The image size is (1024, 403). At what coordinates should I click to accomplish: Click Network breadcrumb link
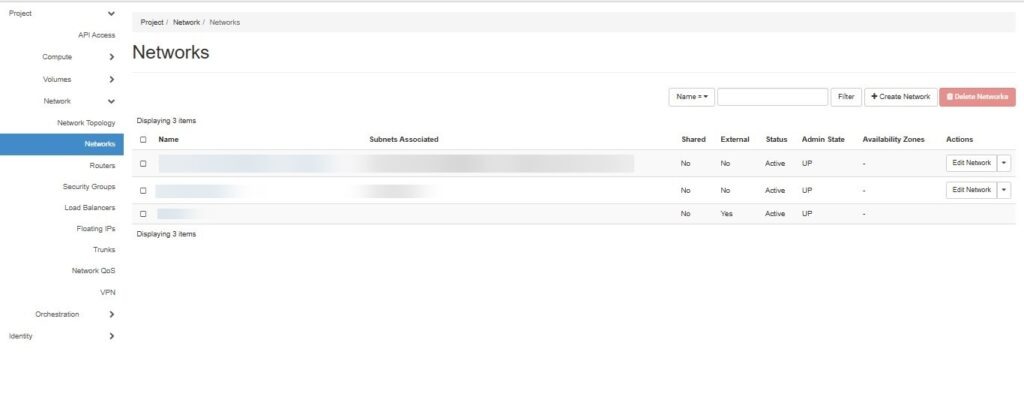(x=186, y=22)
